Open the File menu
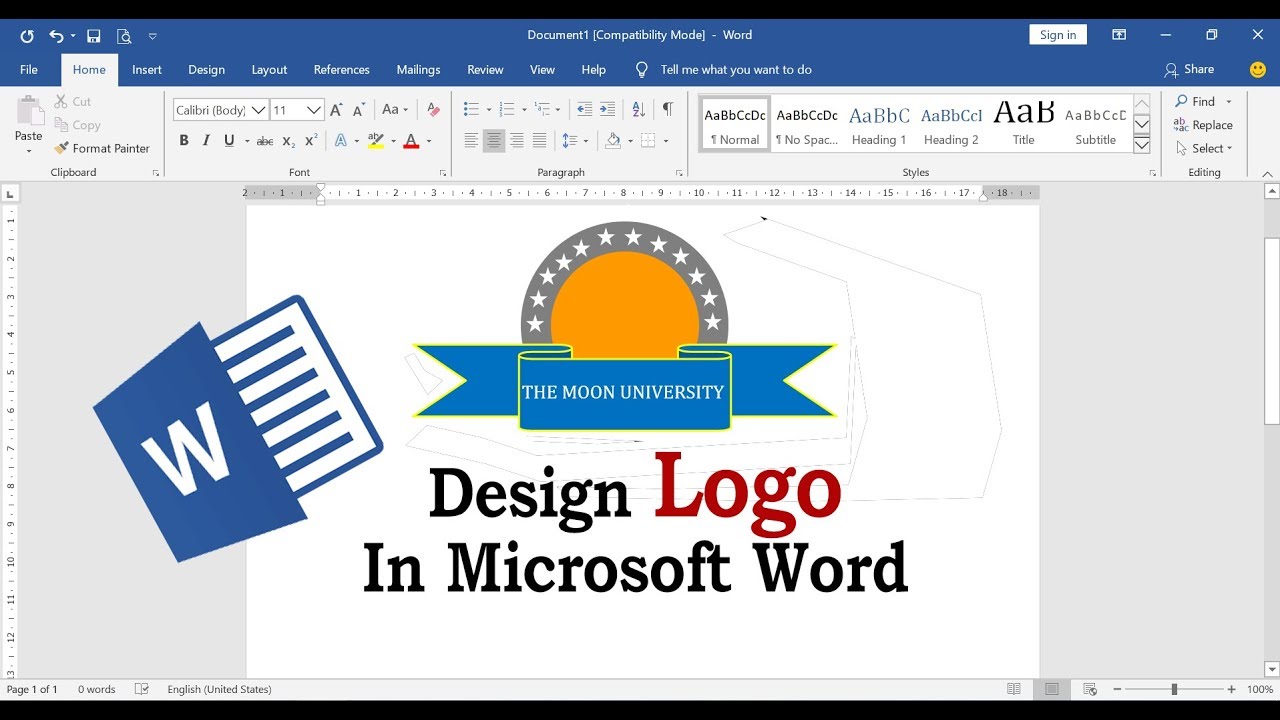The height and width of the screenshot is (720, 1280). [x=29, y=70]
